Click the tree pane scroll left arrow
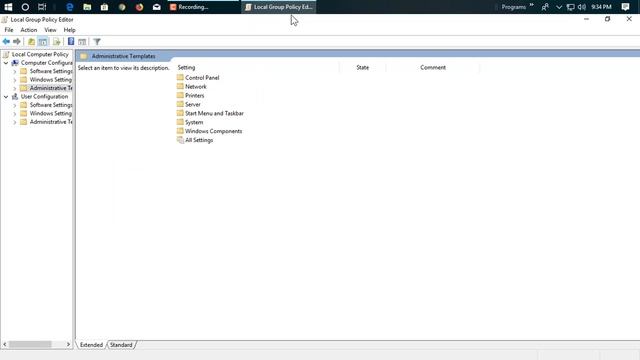The image size is (640, 360). pyautogui.click(x=5, y=345)
